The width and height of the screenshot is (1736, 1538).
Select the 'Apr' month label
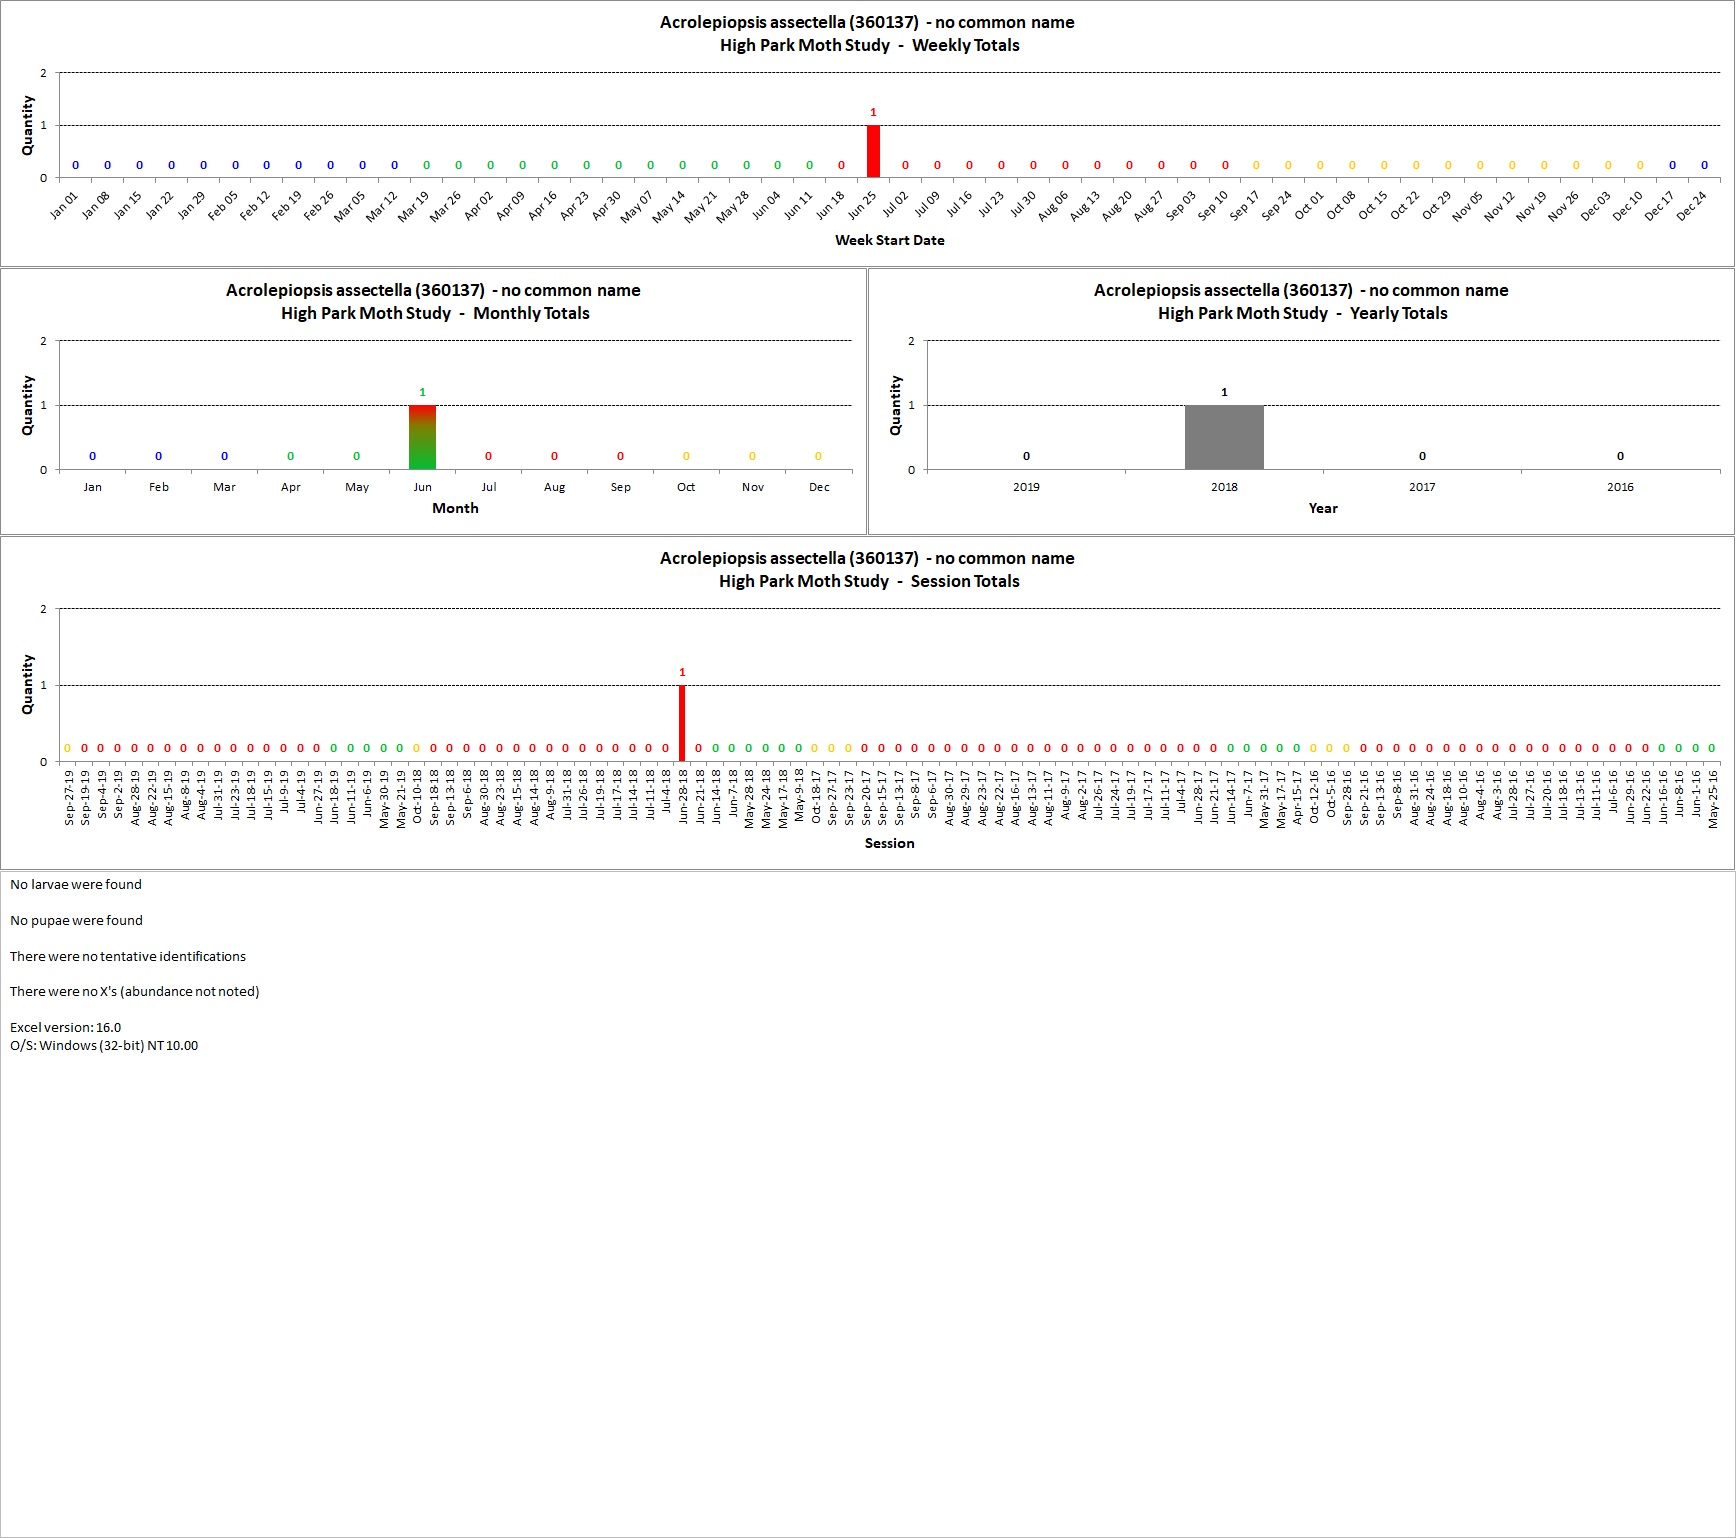click(x=291, y=487)
